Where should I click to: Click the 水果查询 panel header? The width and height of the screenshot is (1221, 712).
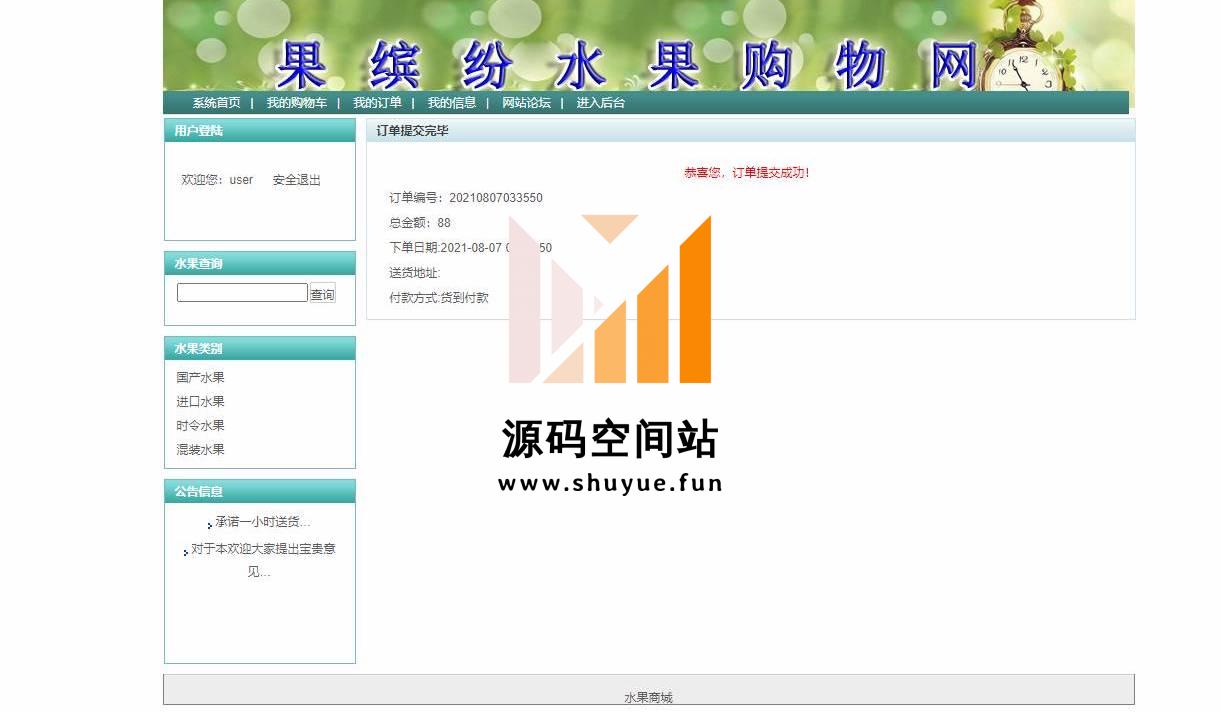click(259, 264)
